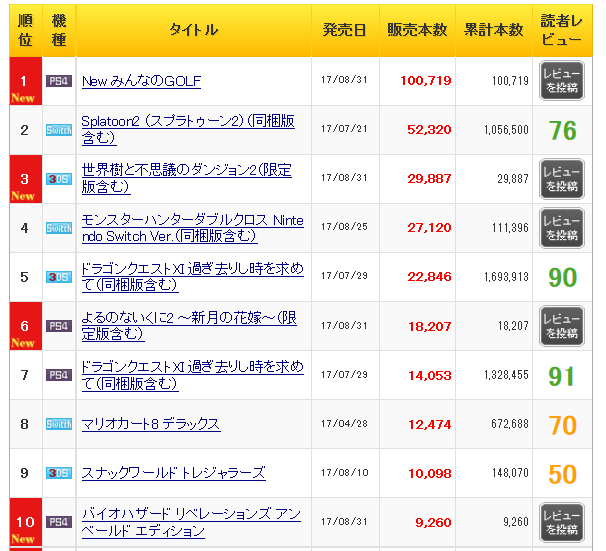
Task: Click the release date 17/04/28
Action: (344, 424)
